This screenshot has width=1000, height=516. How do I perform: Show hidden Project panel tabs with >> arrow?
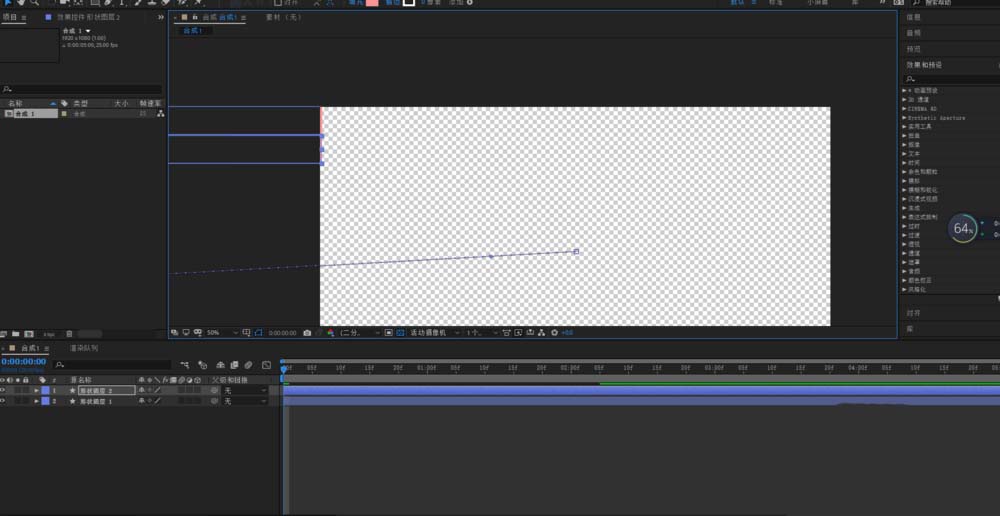pyautogui.click(x=161, y=17)
